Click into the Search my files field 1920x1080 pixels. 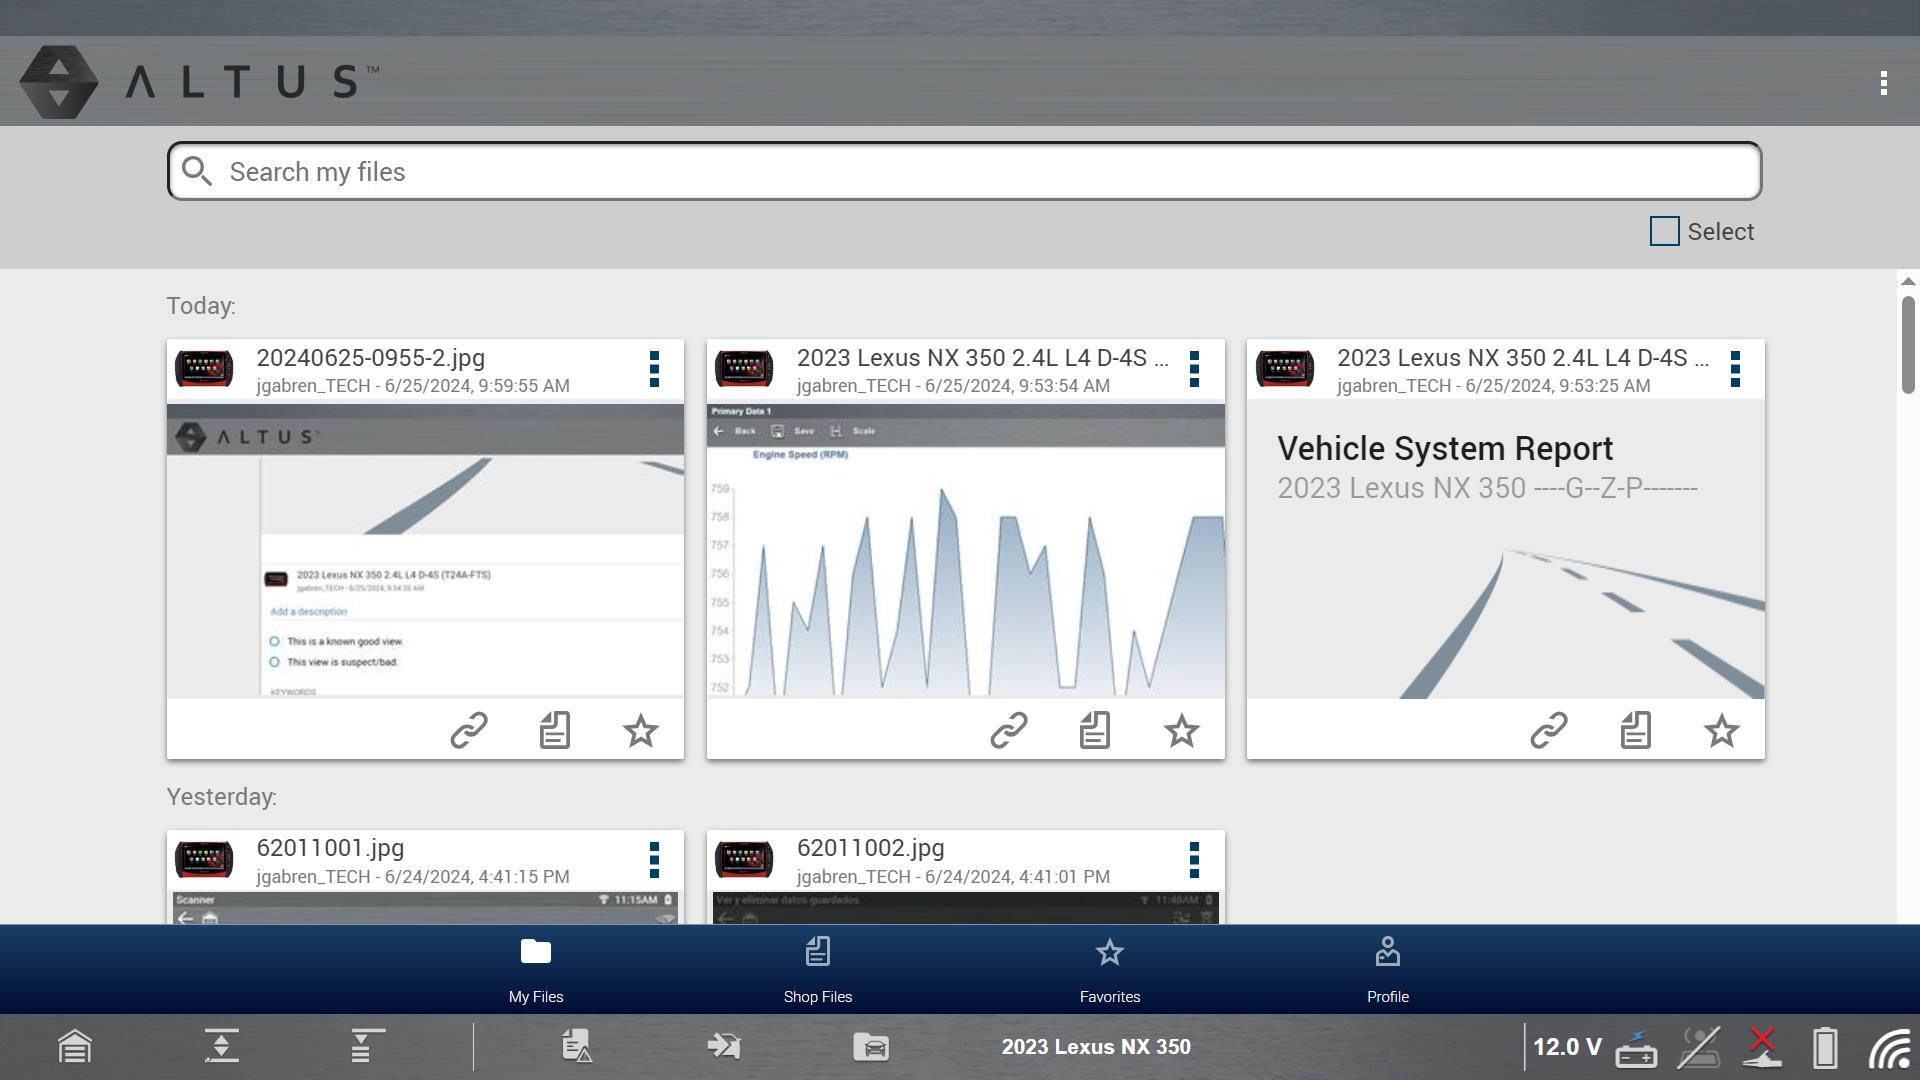pos(964,172)
